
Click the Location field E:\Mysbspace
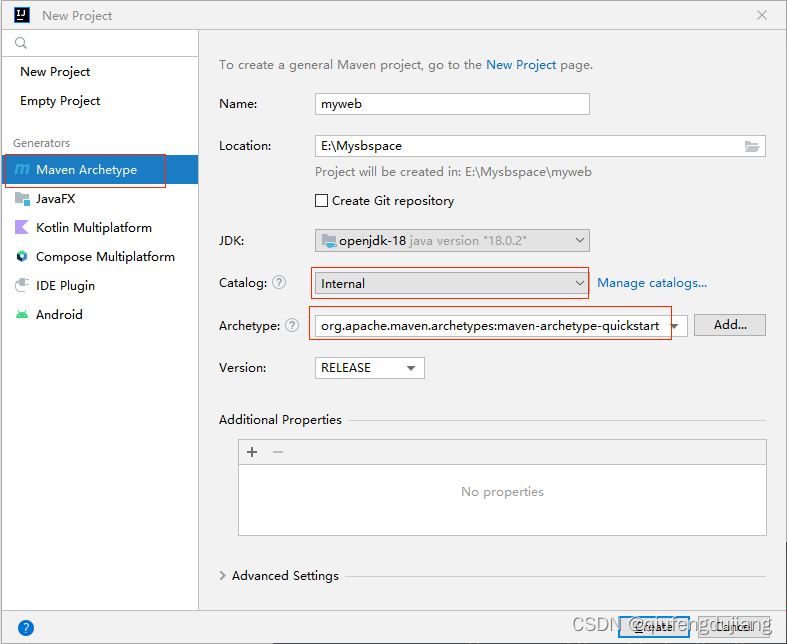point(540,146)
